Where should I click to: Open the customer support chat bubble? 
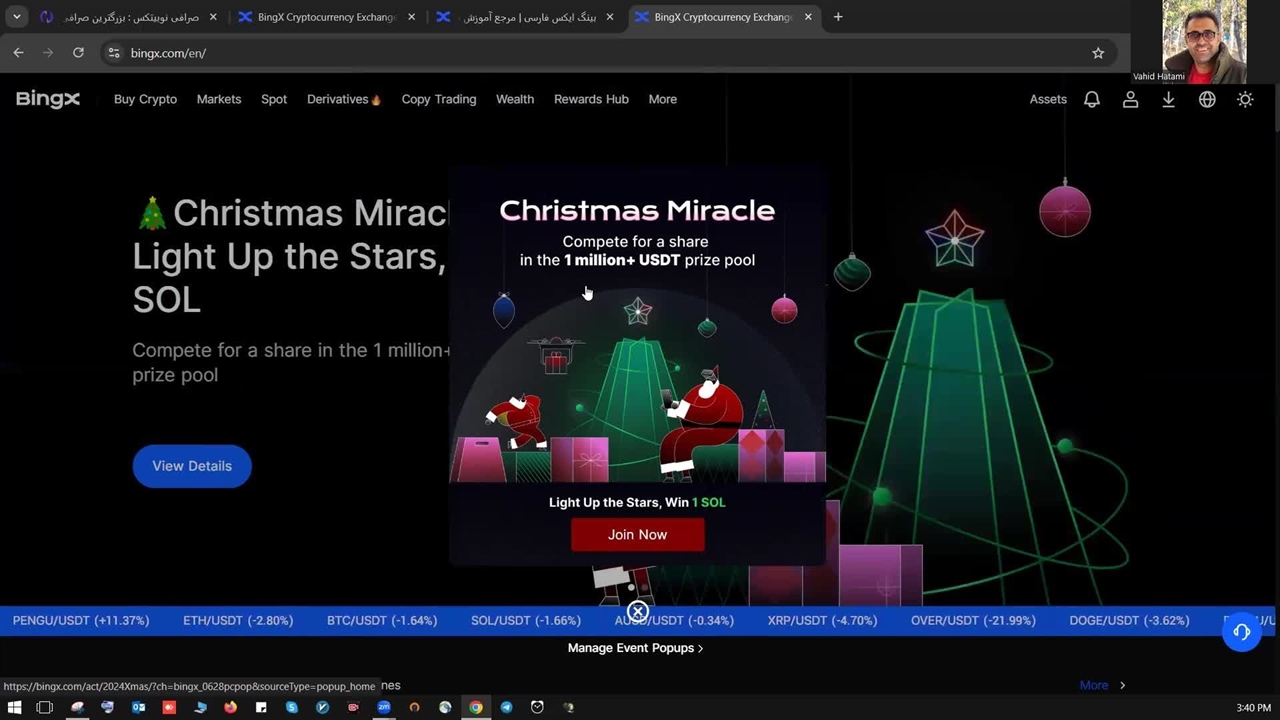[x=1241, y=632]
